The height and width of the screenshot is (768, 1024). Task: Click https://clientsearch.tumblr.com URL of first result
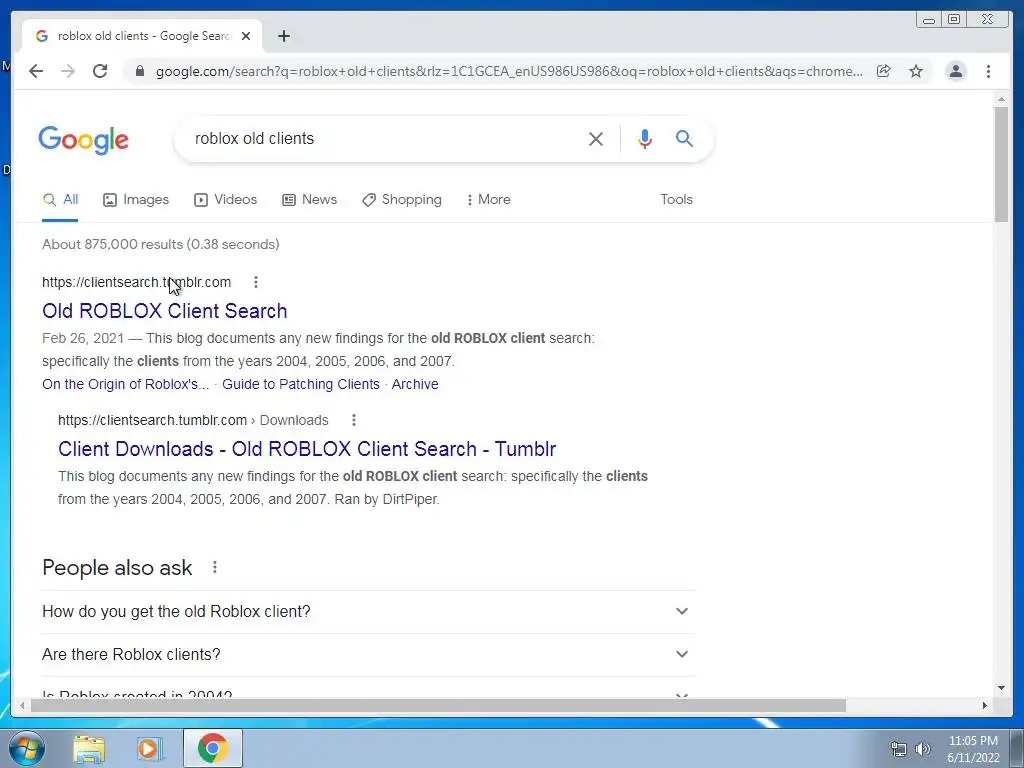coord(136,282)
